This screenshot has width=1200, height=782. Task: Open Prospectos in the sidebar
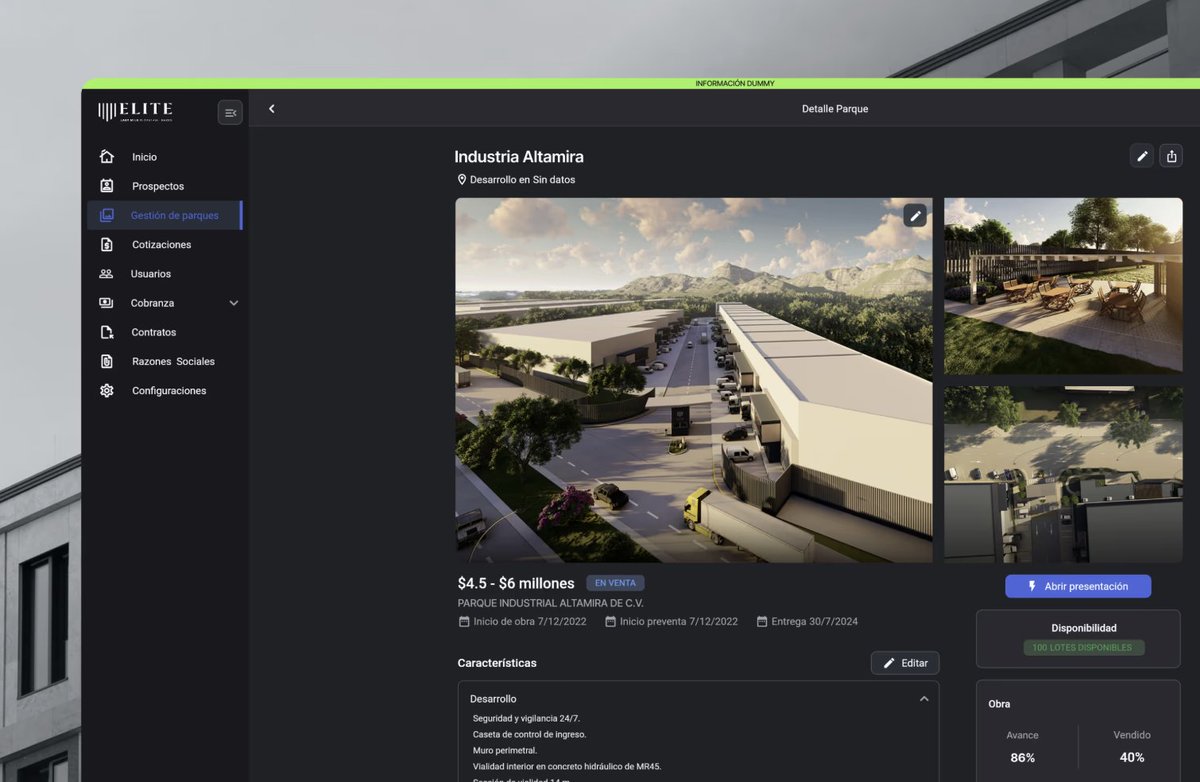click(158, 186)
